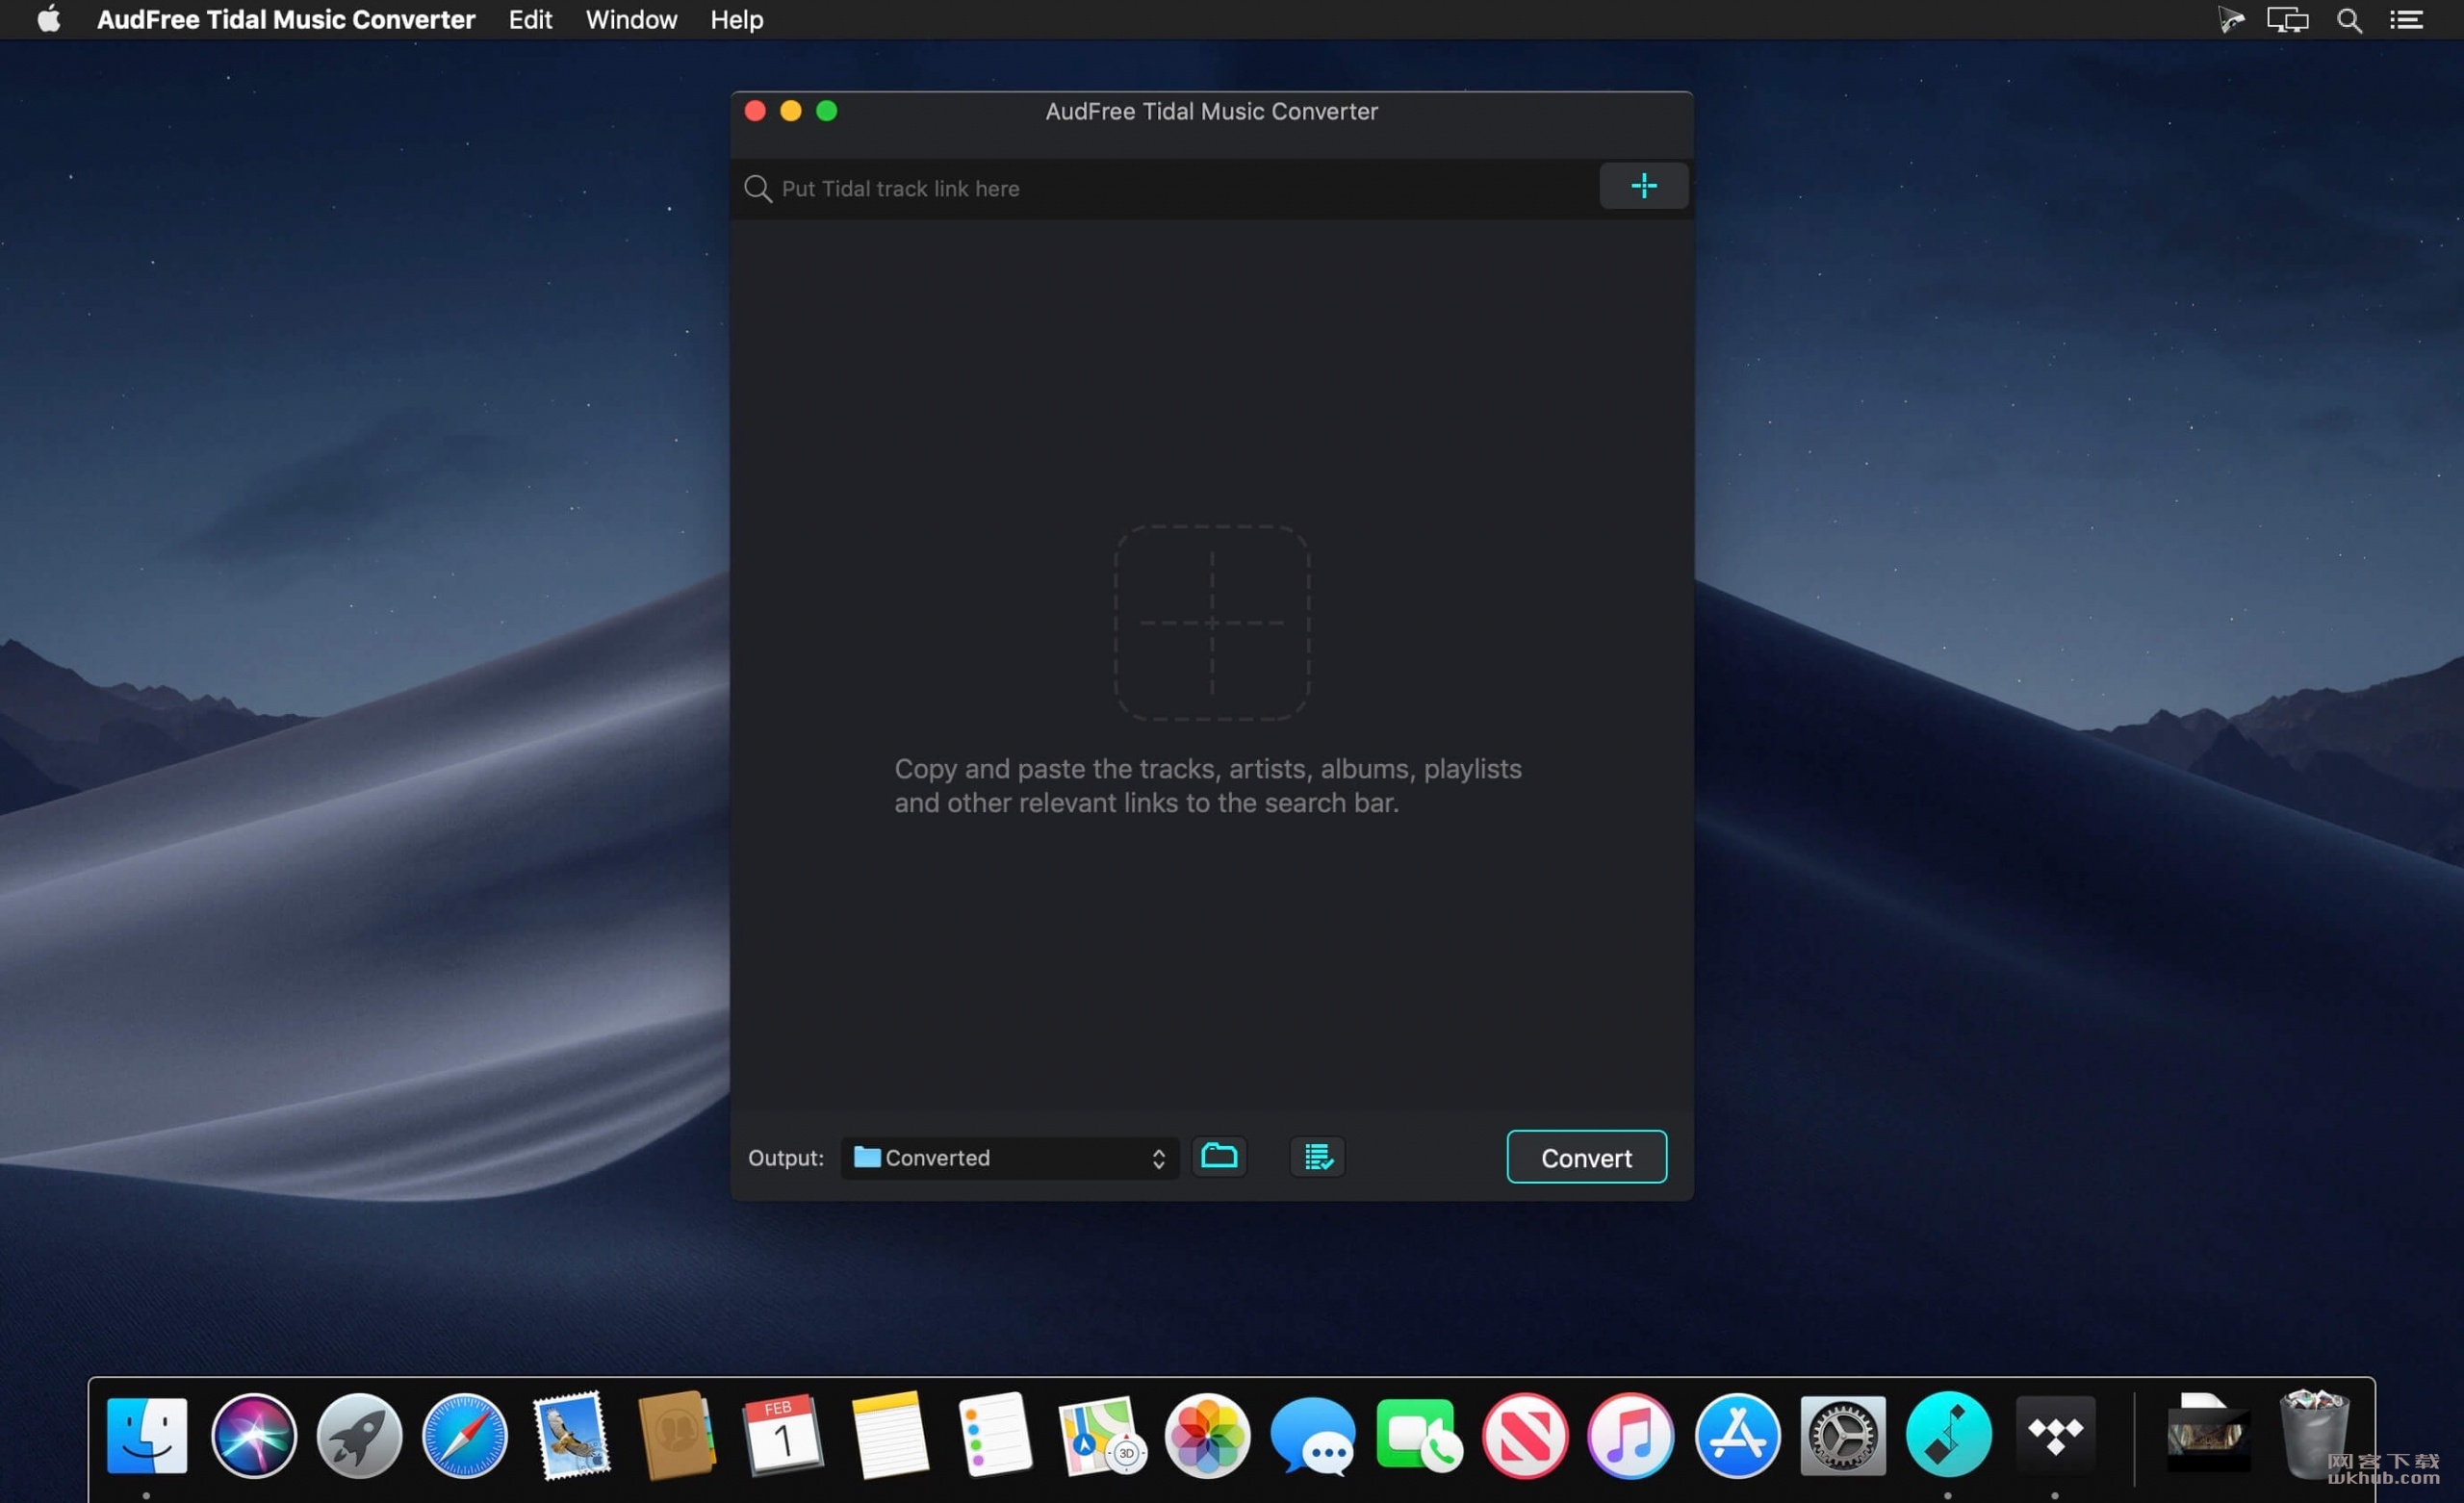Open Finder from the Dock
The image size is (2464, 1503).
pos(146,1436)
